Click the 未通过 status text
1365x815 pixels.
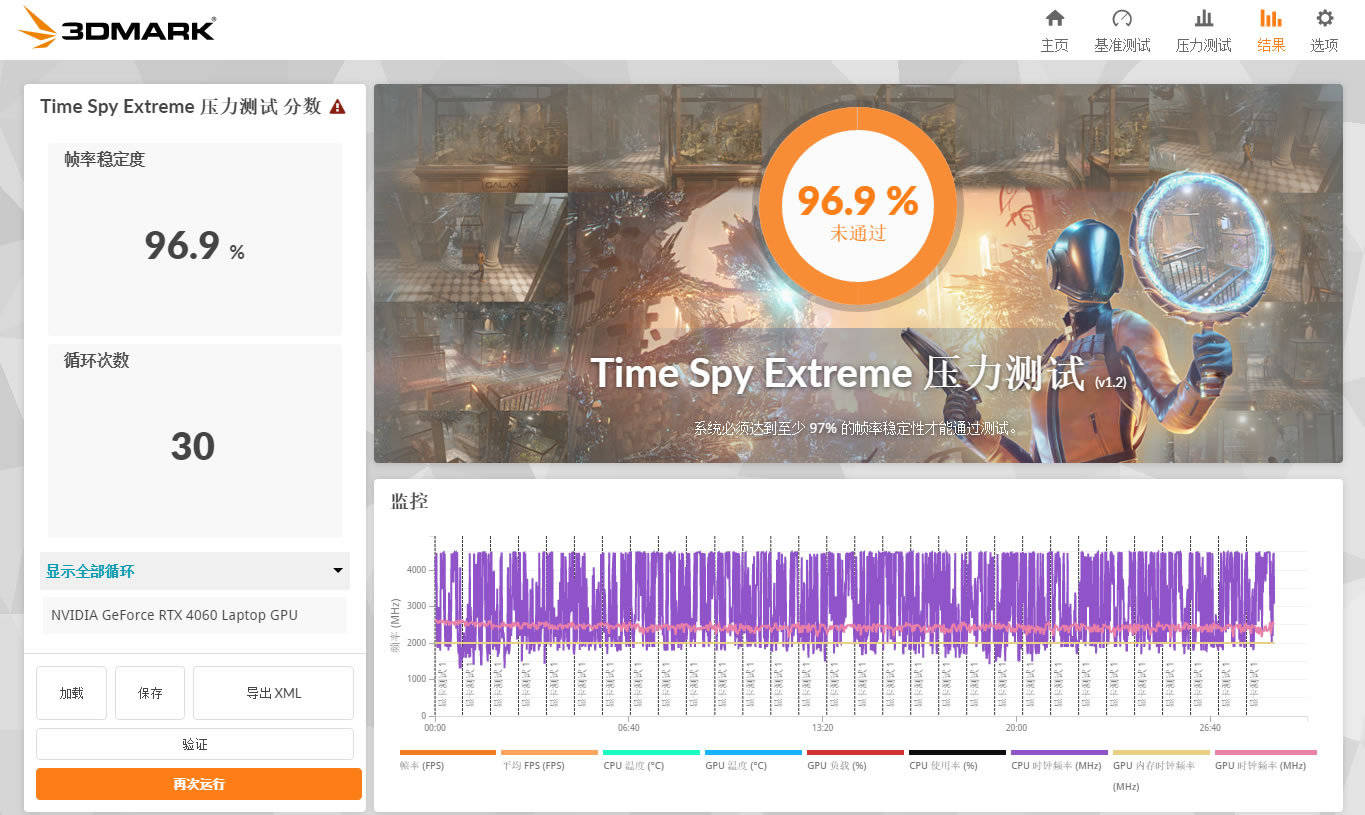(858, 234)
